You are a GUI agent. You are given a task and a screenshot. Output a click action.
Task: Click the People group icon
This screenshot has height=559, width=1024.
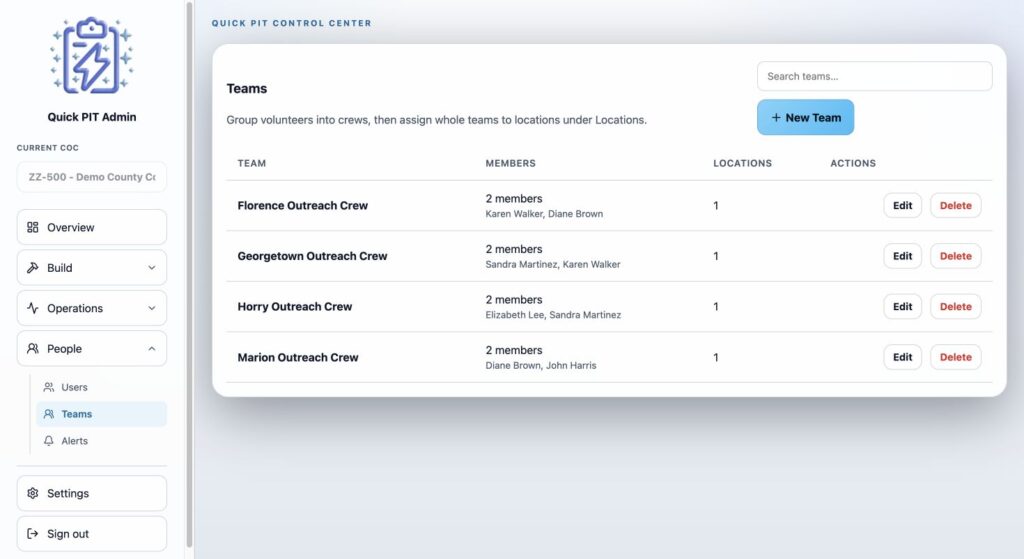point(33,349)
